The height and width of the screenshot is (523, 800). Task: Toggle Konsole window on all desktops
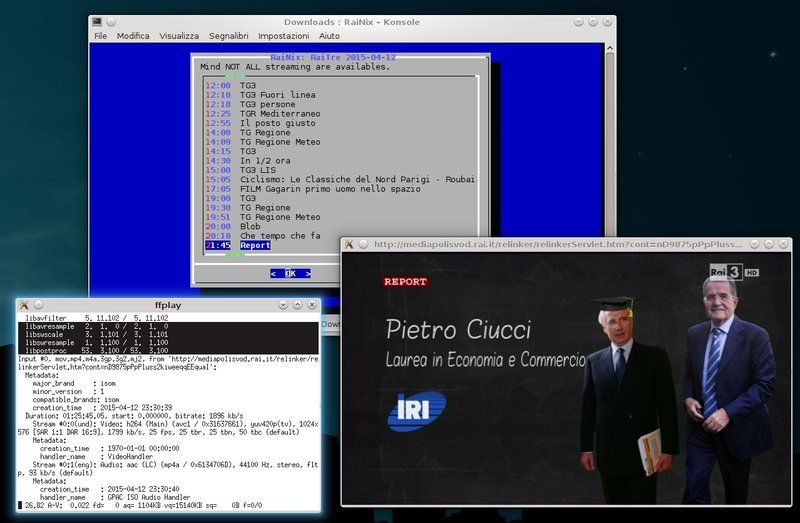112,22
